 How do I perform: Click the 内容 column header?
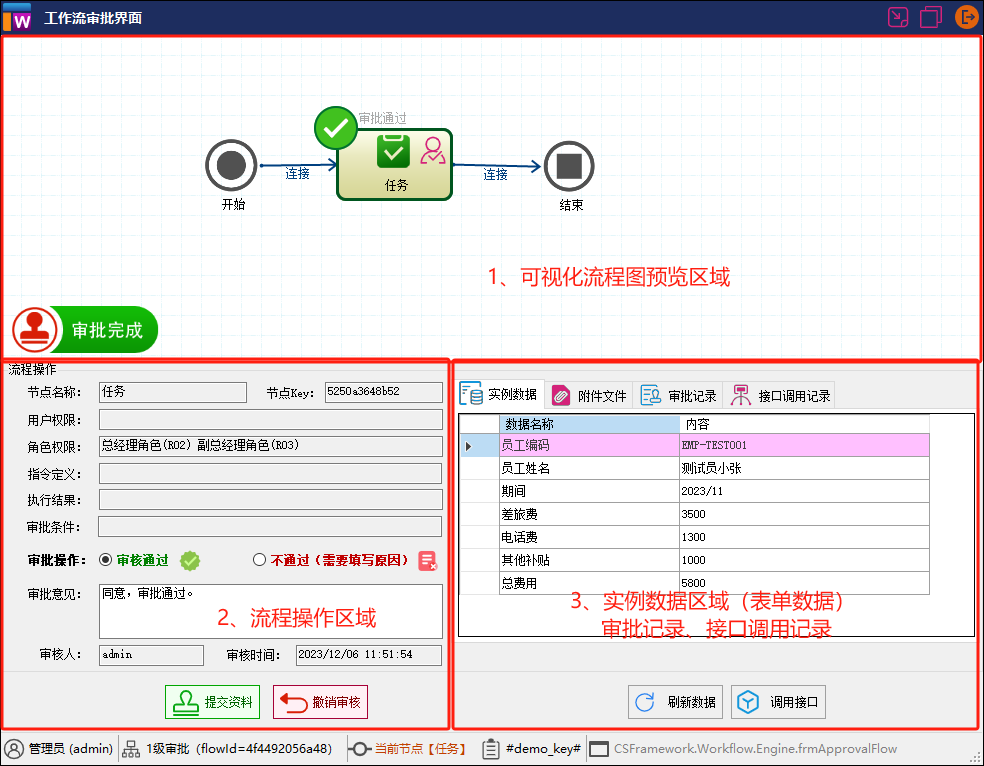point(805,424)
